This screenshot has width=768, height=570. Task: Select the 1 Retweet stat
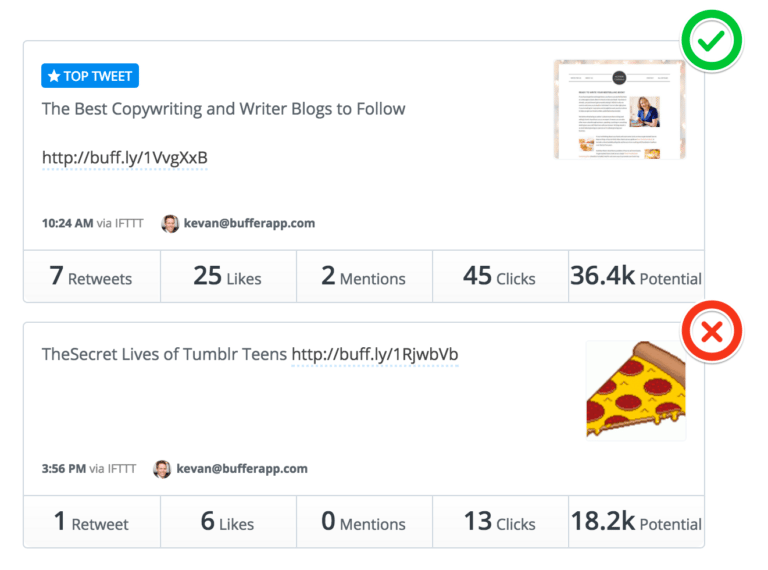(91, 521)
